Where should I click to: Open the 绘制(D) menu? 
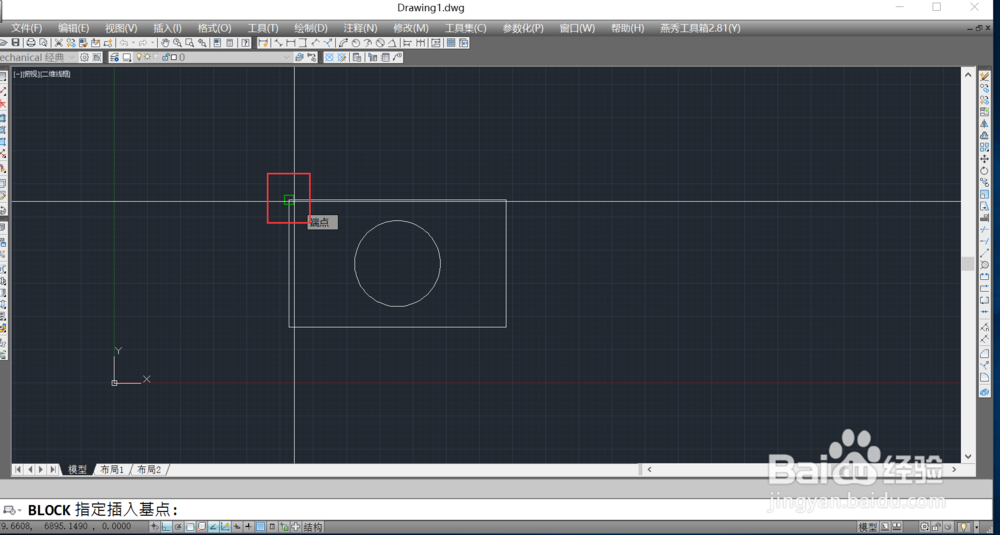click(x=311, y=28)
